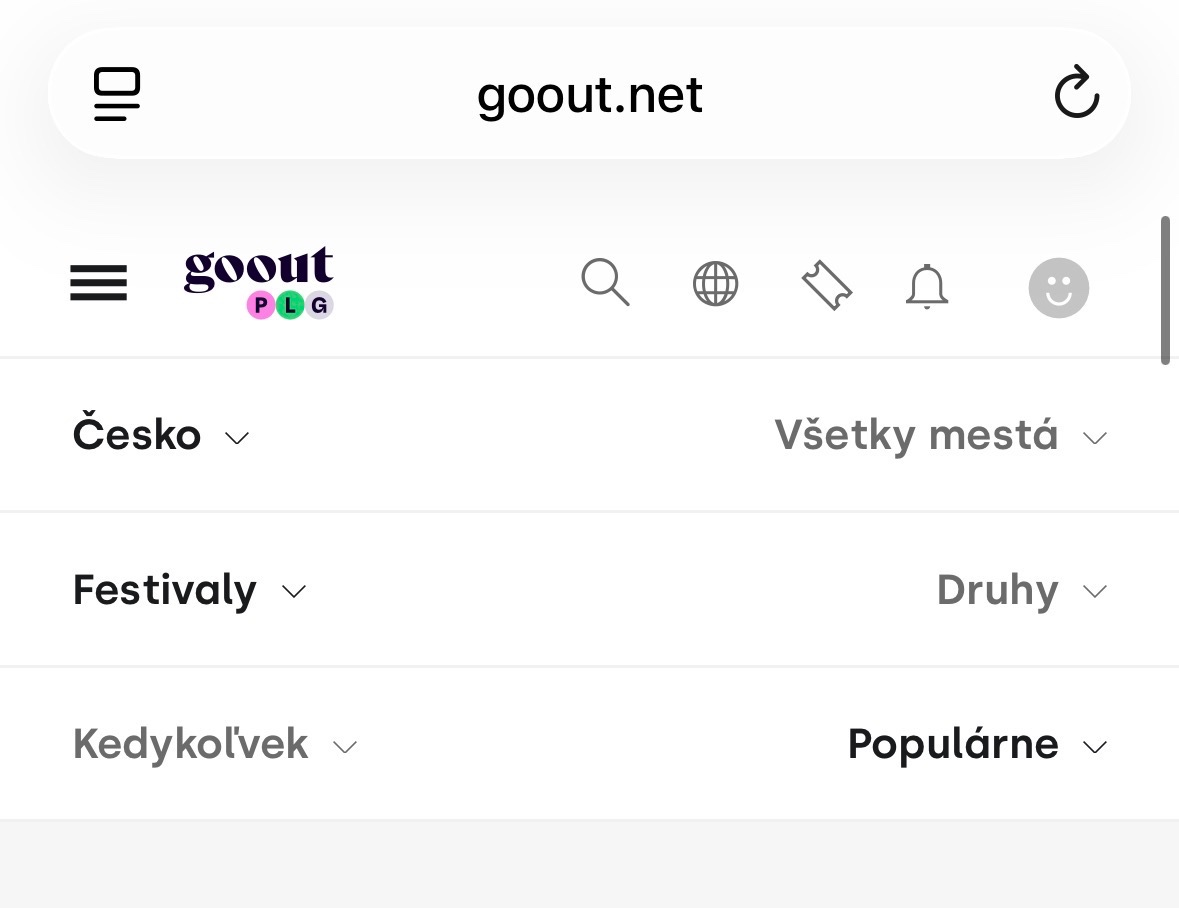Reload the page with the refresh icon
1179x908 pixels.
pyautogui.click(x=1077, y=93)
